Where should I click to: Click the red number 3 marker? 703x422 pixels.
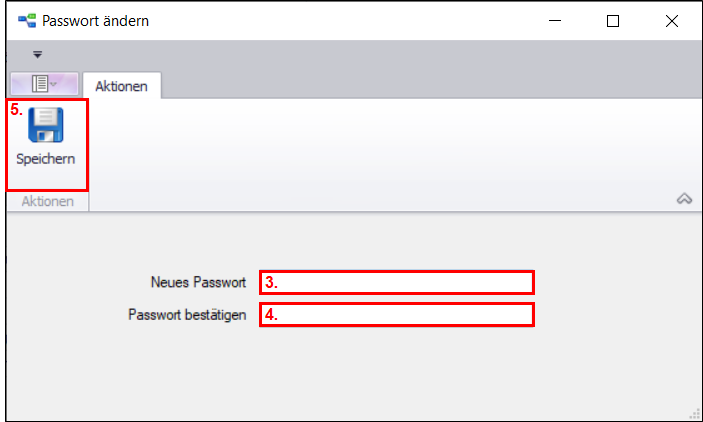271,283
